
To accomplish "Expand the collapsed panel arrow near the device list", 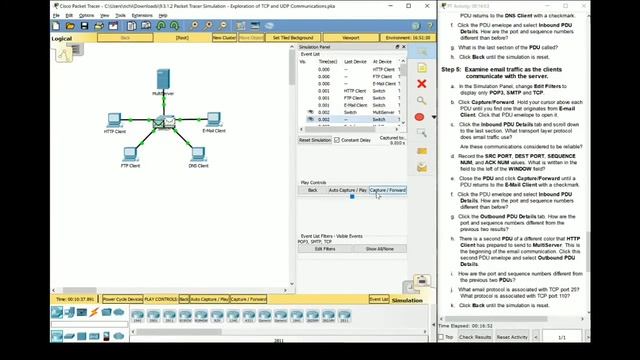I will coord(433,325).
